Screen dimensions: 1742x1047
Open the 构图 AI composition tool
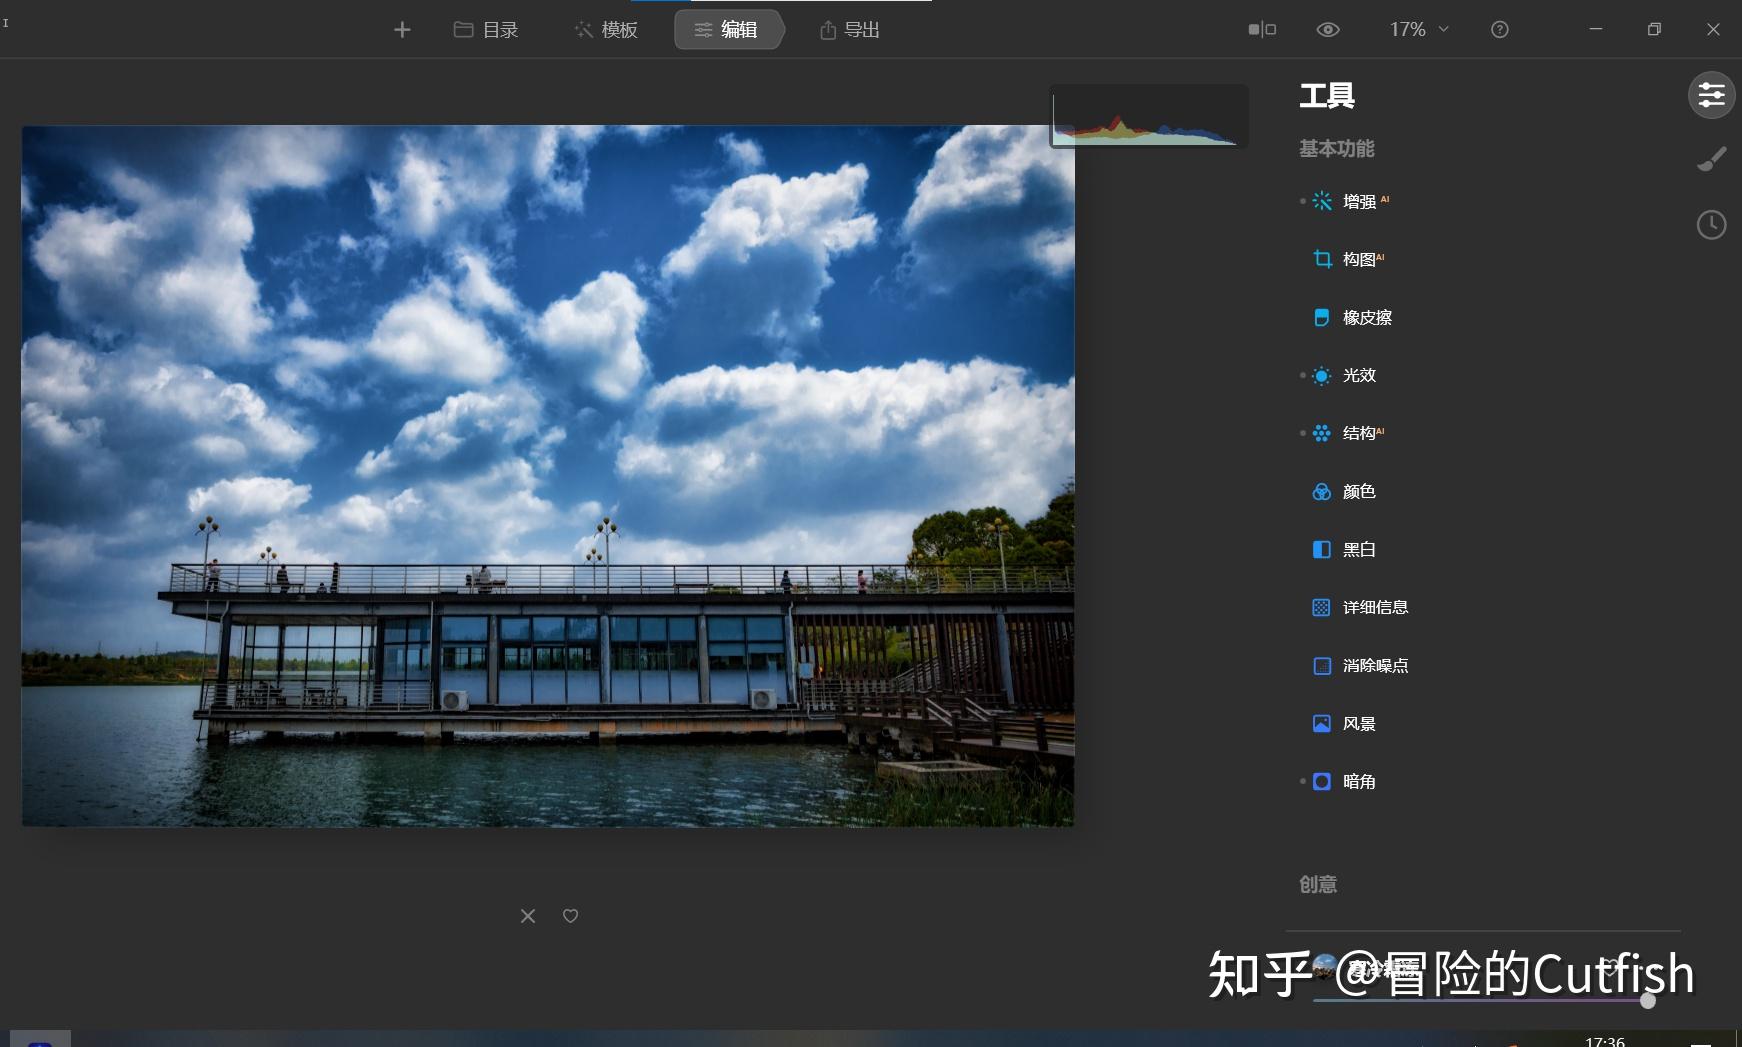(x=1358, y=258)
